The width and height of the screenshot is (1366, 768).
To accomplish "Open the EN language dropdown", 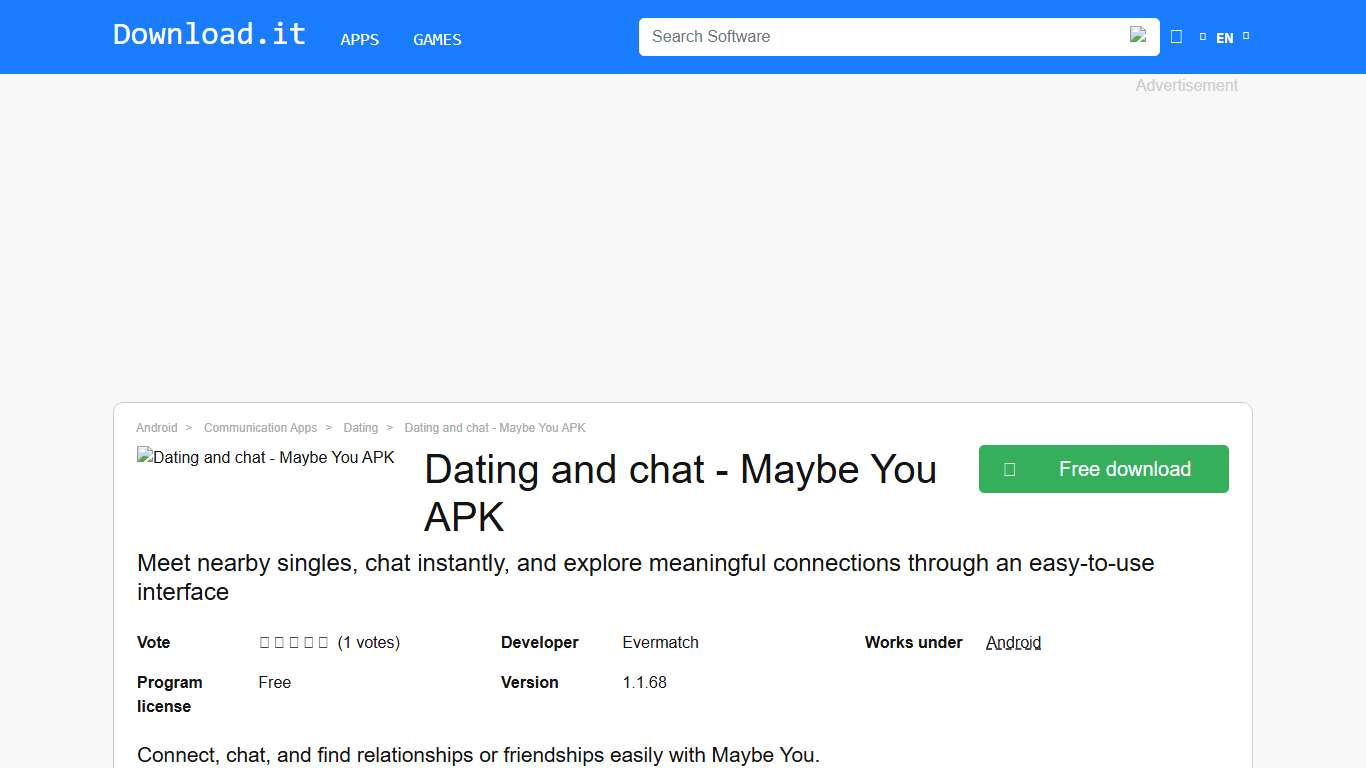I will point(1224,38).
